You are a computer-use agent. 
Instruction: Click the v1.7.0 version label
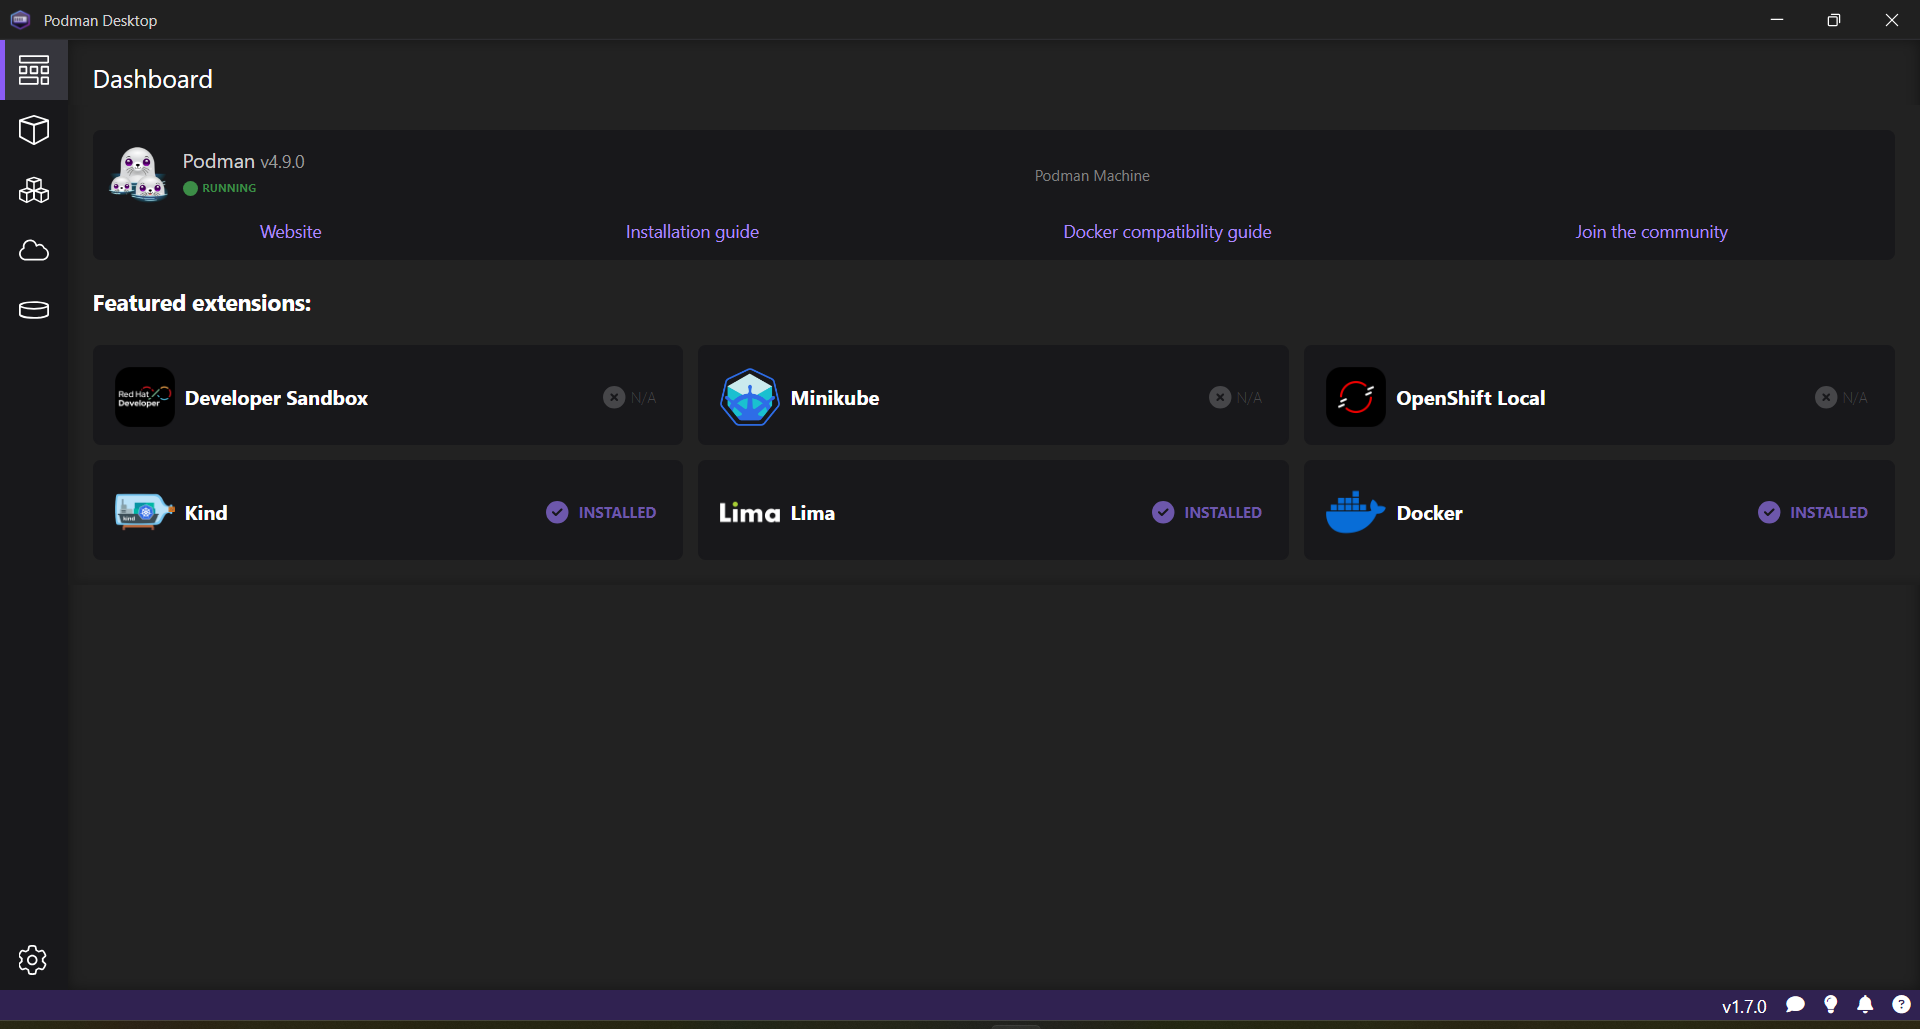tap(1744, 1007)
